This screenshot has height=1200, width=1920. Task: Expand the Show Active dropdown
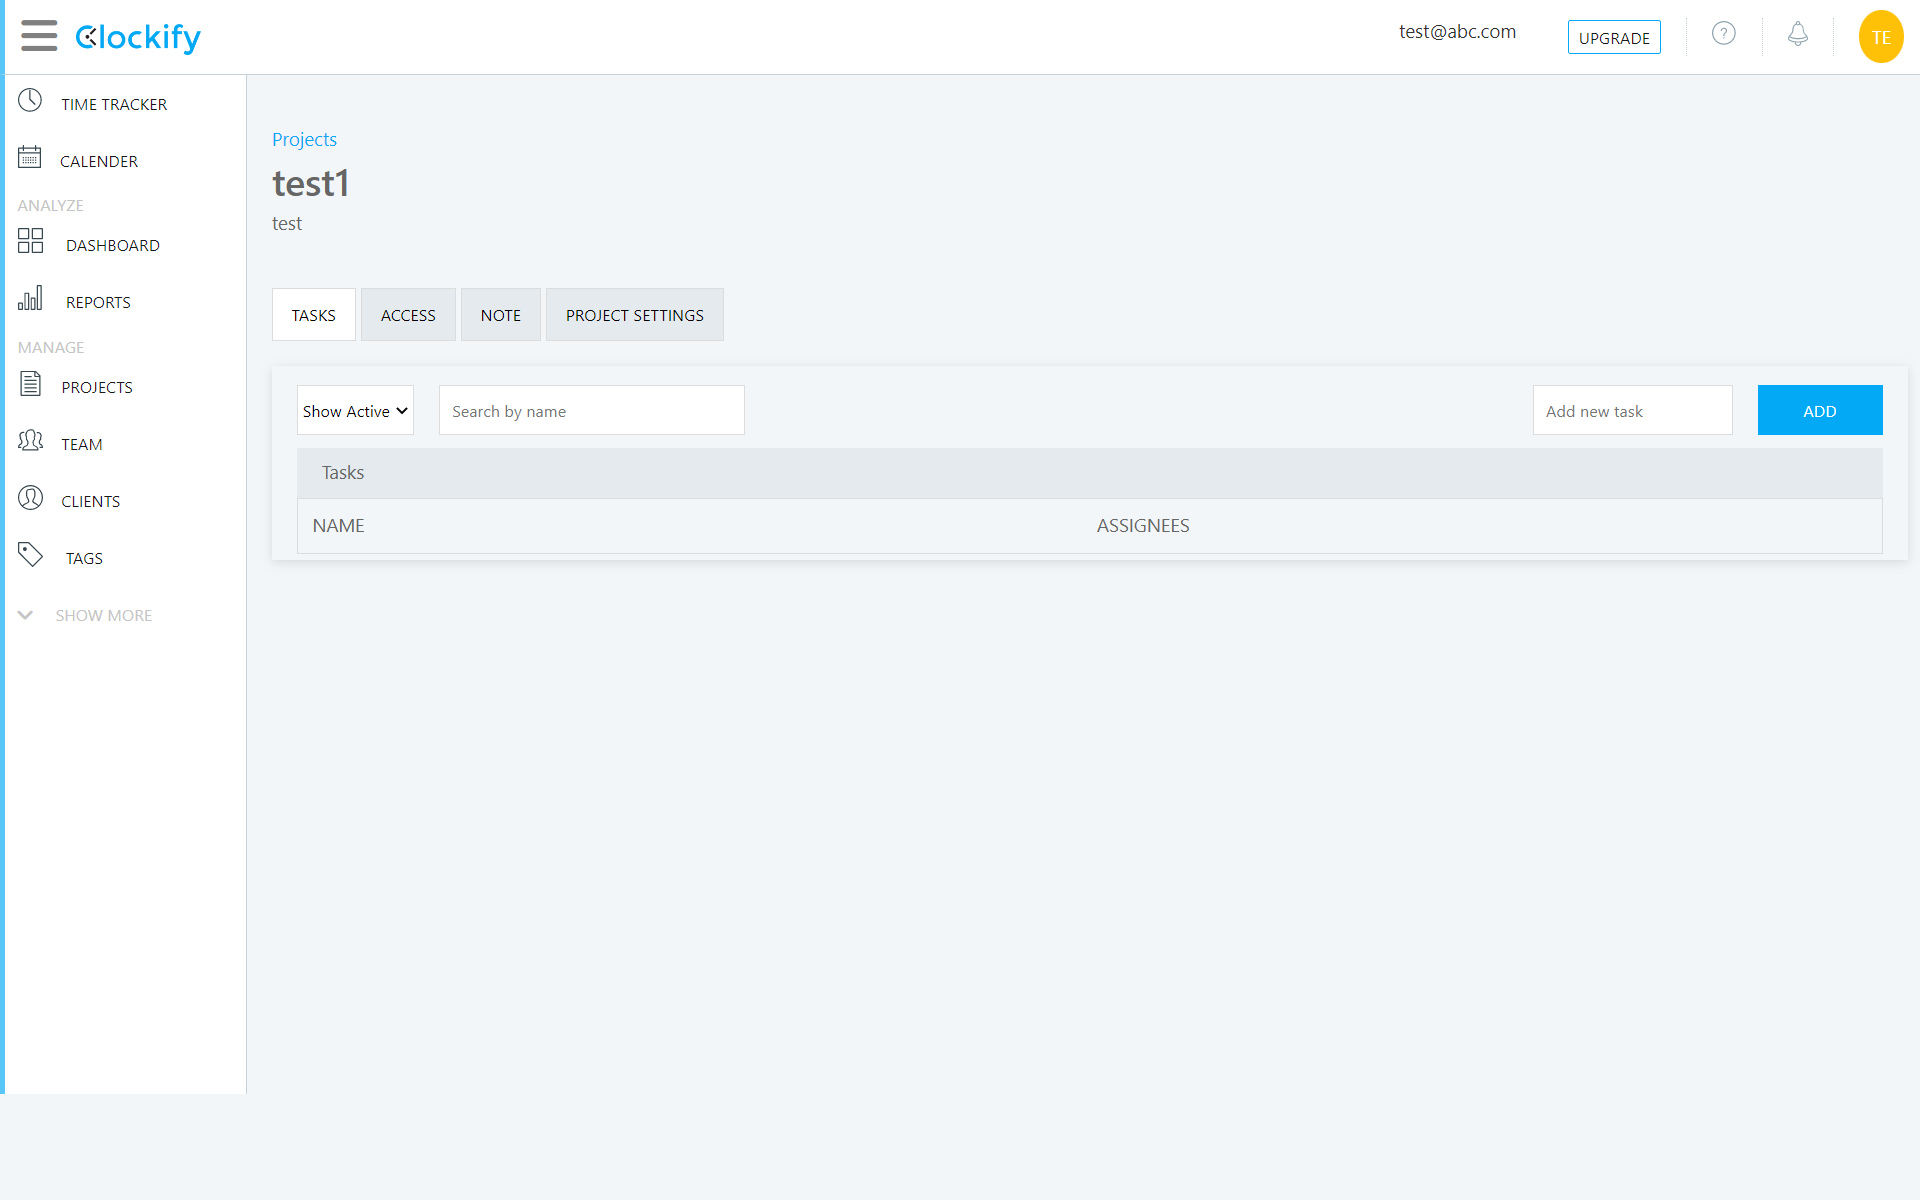point(355,411)
